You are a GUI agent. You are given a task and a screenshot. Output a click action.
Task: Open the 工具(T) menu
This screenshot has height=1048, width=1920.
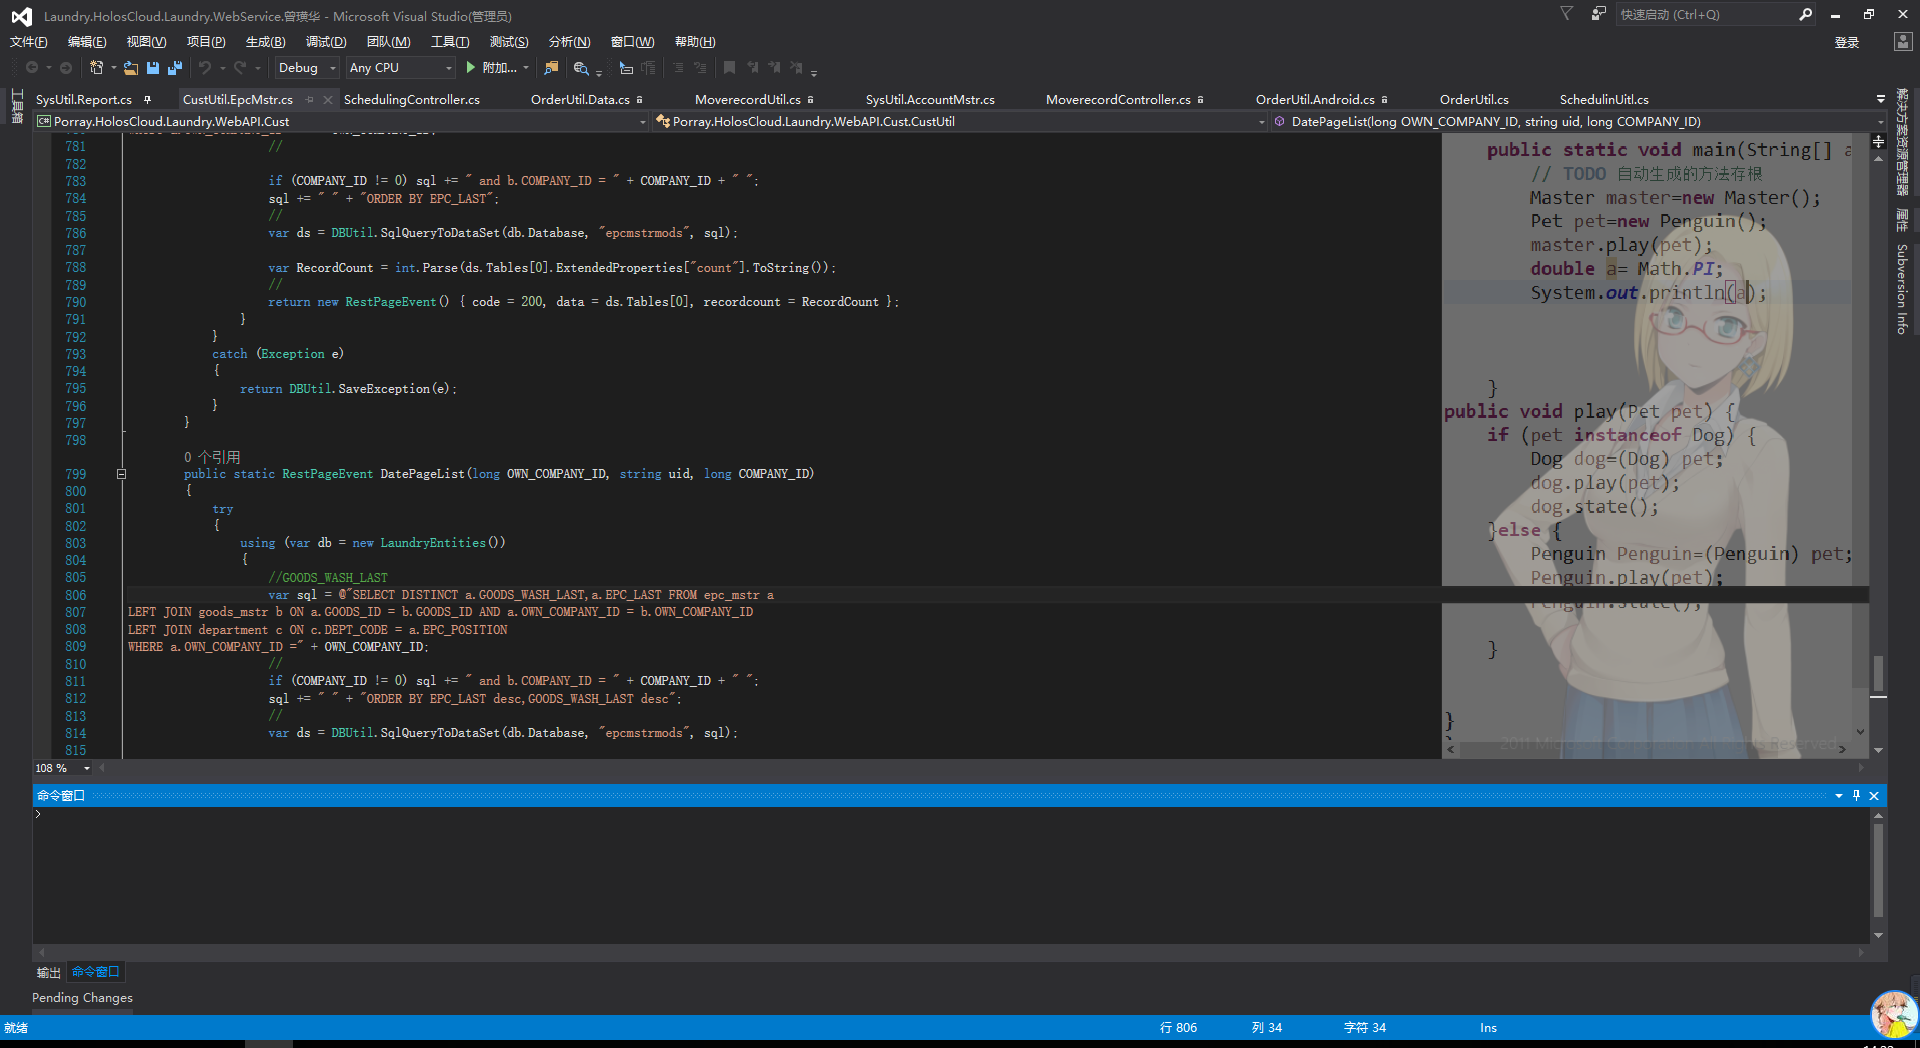point(450,42)
